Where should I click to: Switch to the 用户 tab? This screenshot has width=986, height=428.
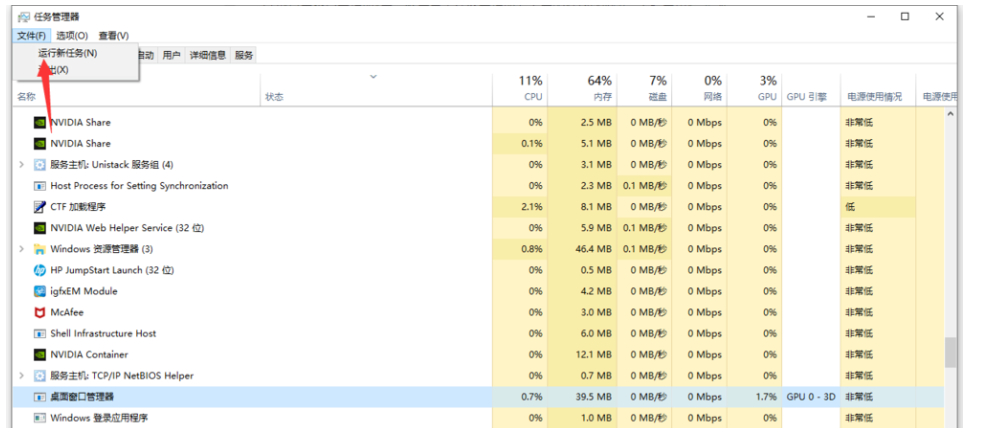pos(172,55)
